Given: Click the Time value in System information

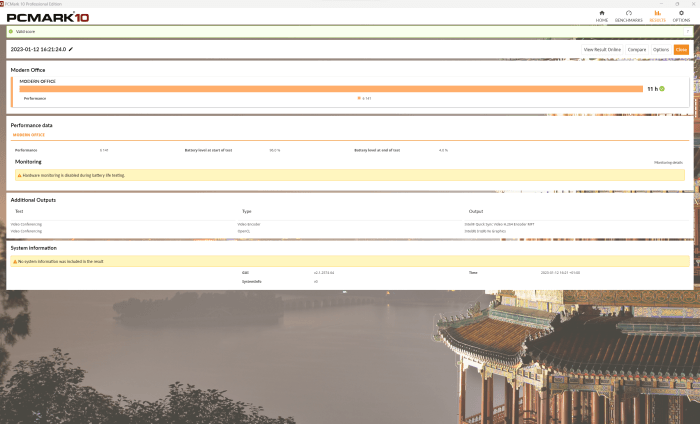Looking at the screenshot, I should (x=560, y=273).
